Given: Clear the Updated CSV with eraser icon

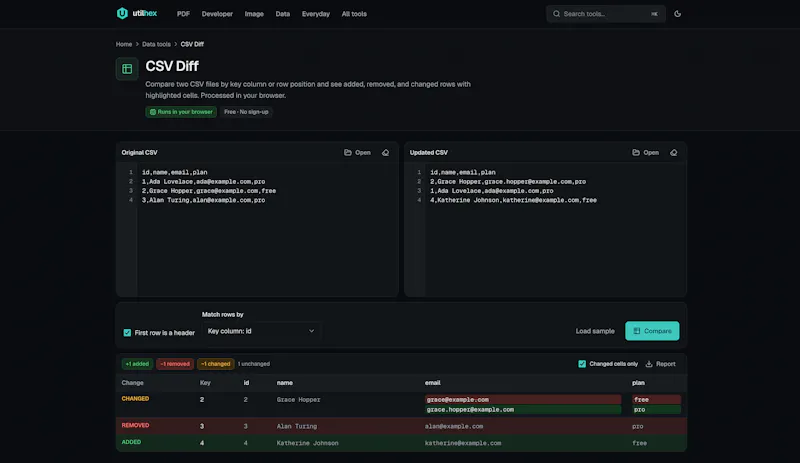Looking at the screenshot, I should [673, 153].
